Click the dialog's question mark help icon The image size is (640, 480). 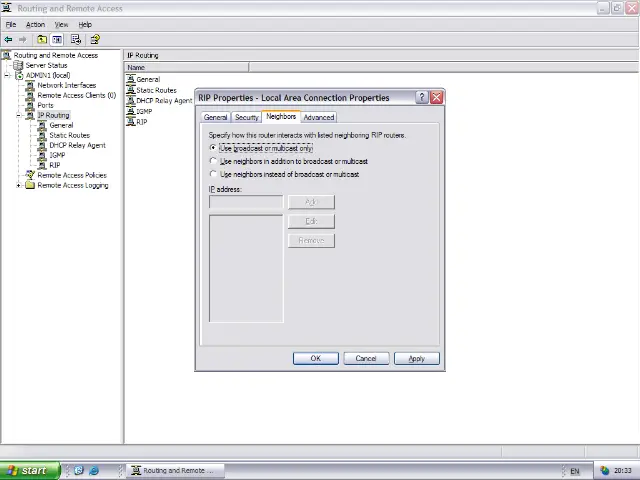(x=422, y=98)
